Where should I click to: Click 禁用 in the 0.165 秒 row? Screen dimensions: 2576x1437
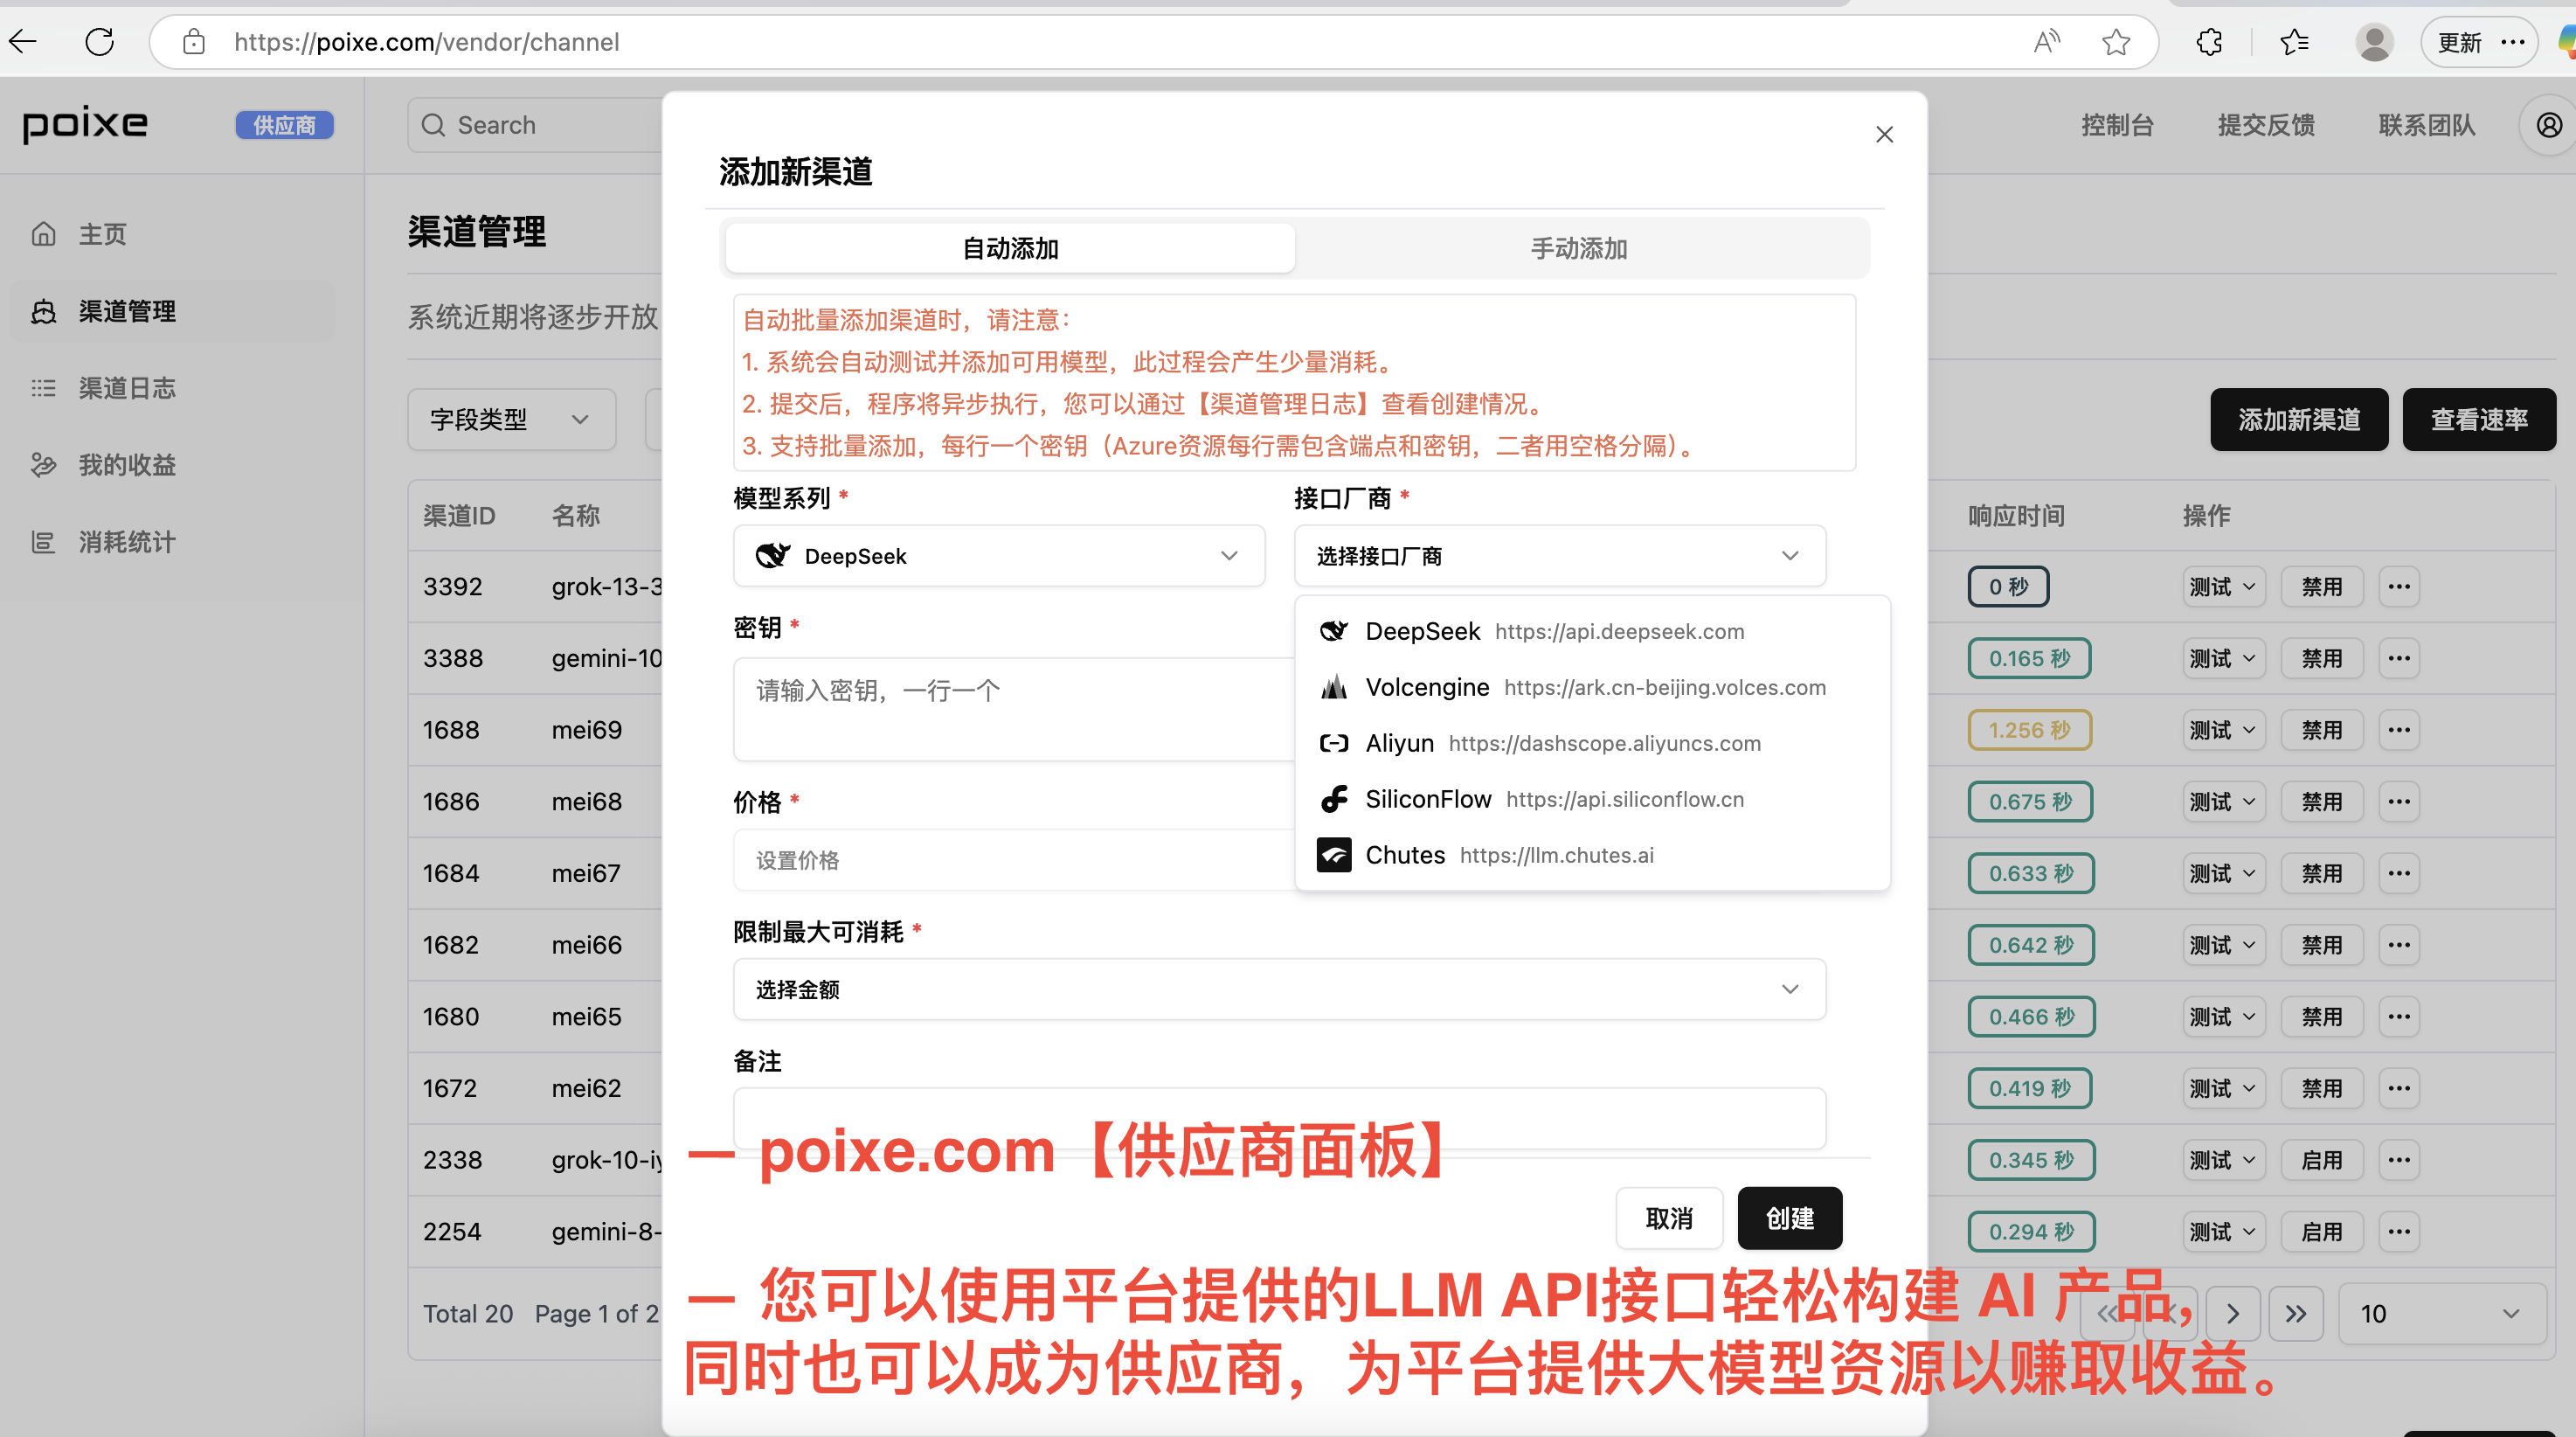(2322, 659)
